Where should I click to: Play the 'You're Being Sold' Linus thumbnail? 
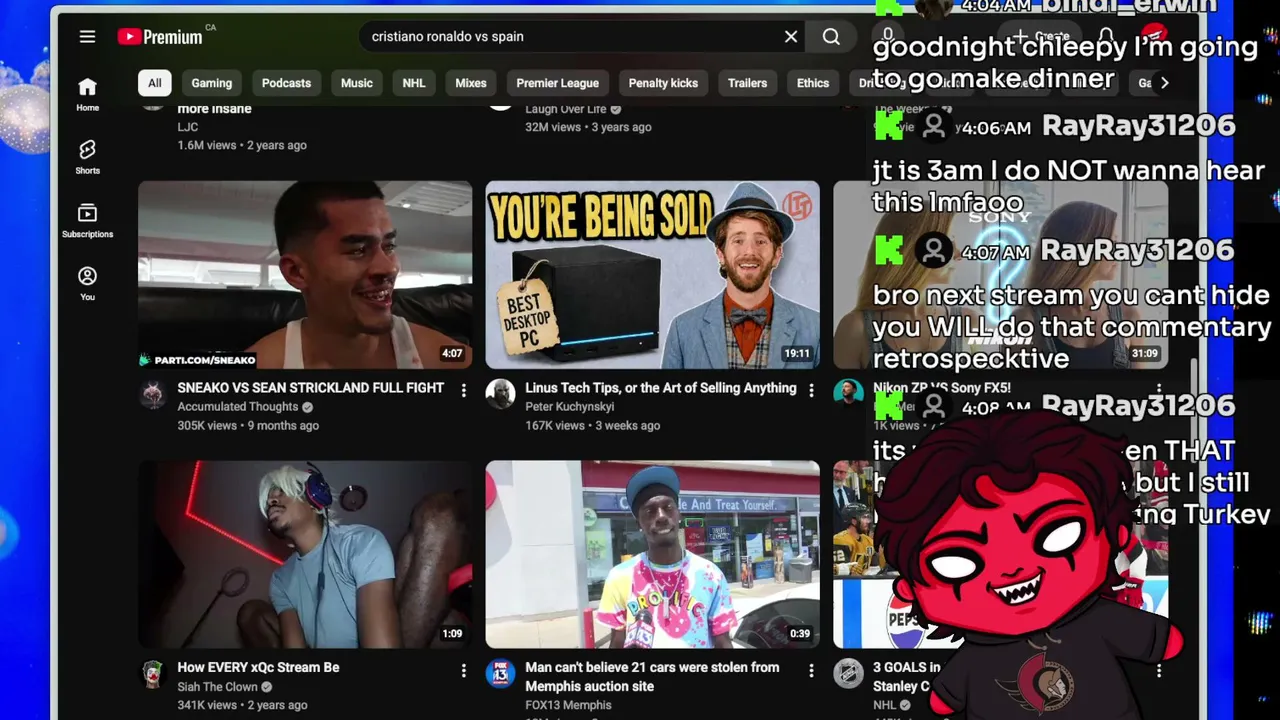click(652, 275)
